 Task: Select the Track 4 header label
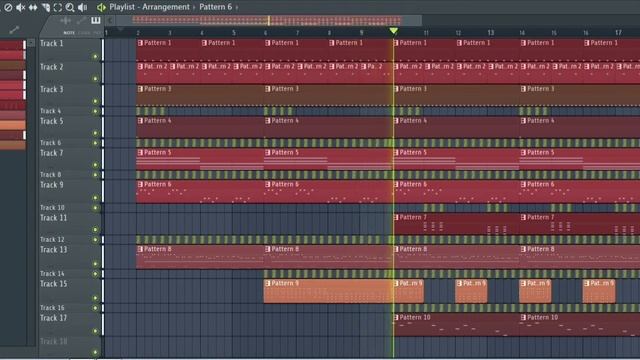click(51, 111)
